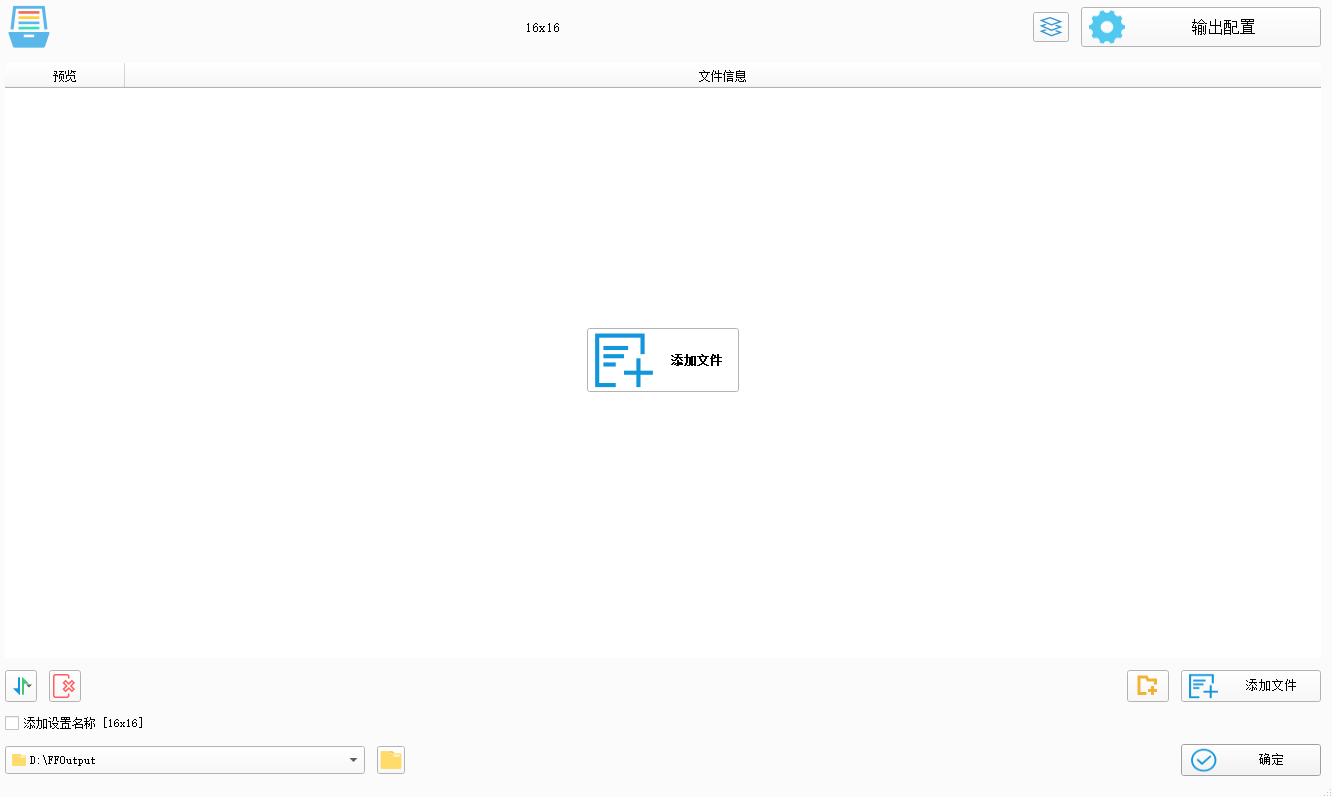Screen dimensions: 1332x797
Task: Click the Format Factory logo icon
Action: (29, 27)
